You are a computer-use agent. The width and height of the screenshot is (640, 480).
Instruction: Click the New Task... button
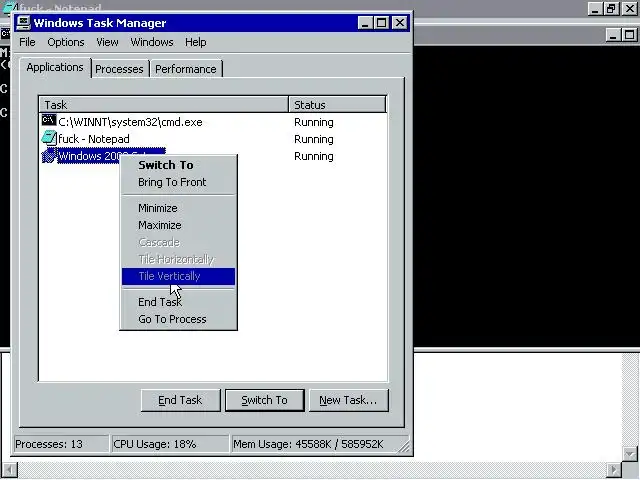click(348, 400)
